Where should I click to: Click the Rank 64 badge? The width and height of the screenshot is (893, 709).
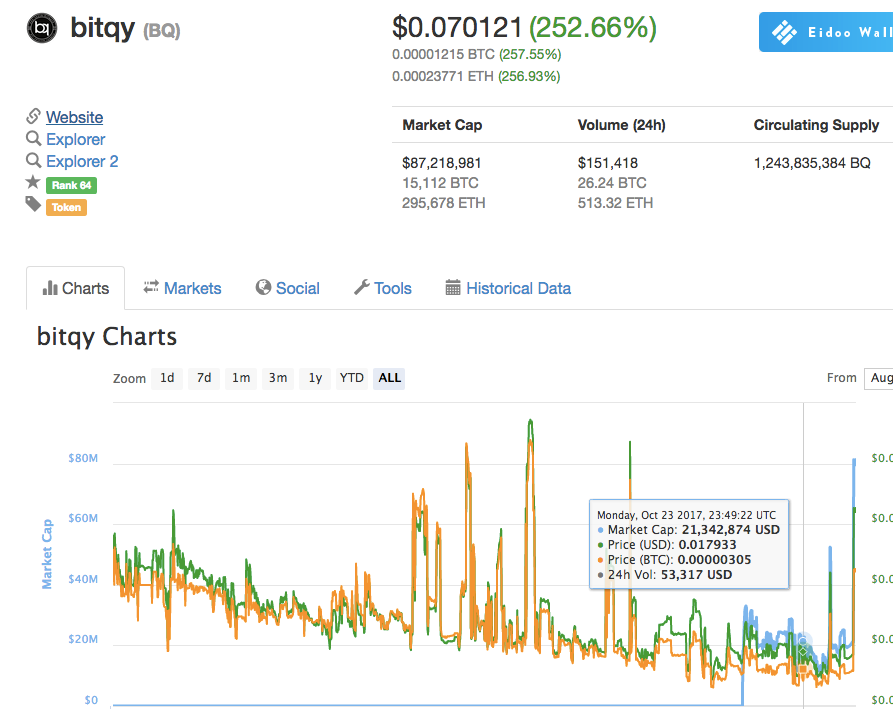[71, 185]
